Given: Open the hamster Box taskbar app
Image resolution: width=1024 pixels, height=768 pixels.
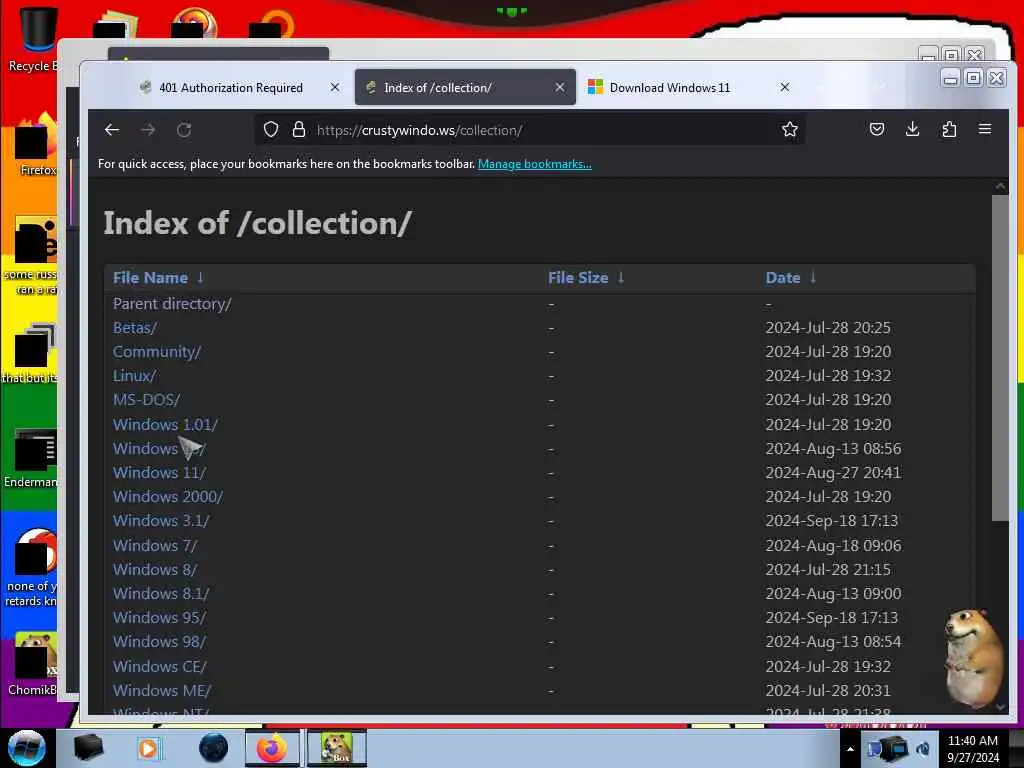Looking at the screenshot, I should pos(337,748).
